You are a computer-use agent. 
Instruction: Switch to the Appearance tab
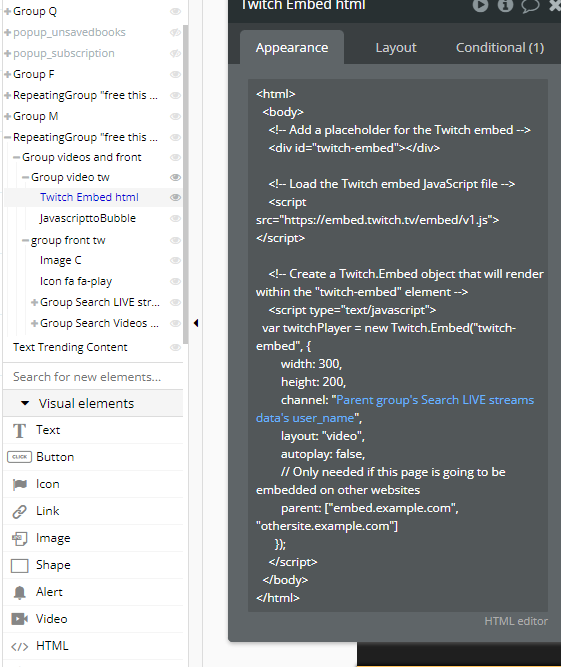point(292,48)
